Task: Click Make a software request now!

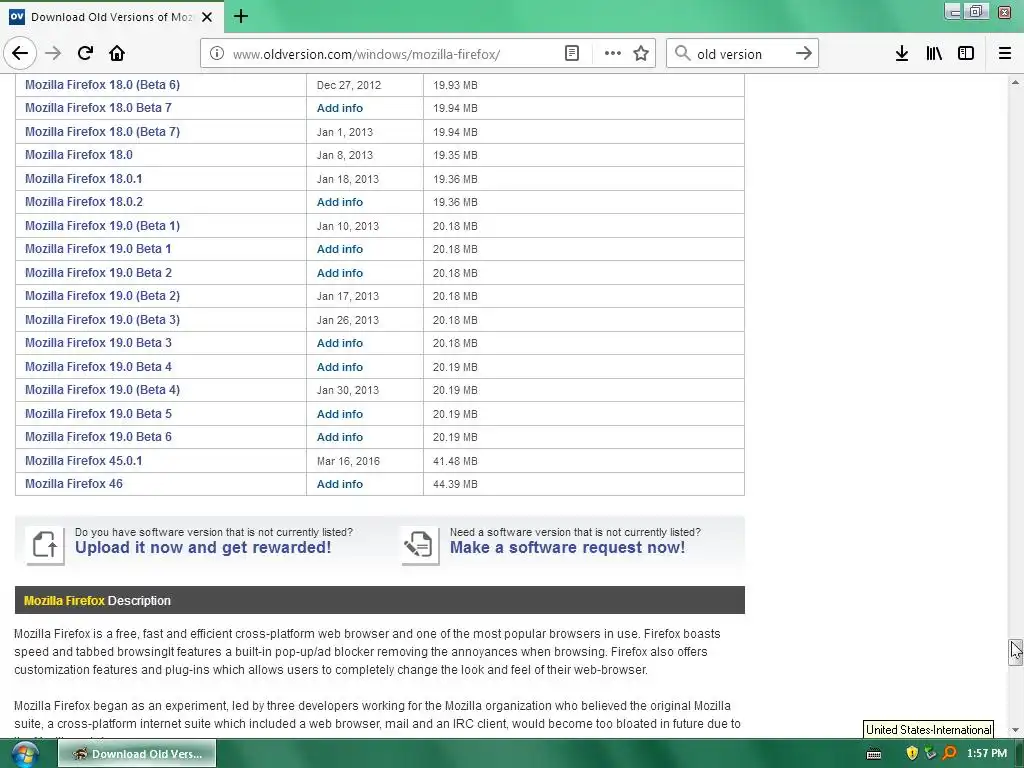Action: pyautogui.click(x=568, y=548)
